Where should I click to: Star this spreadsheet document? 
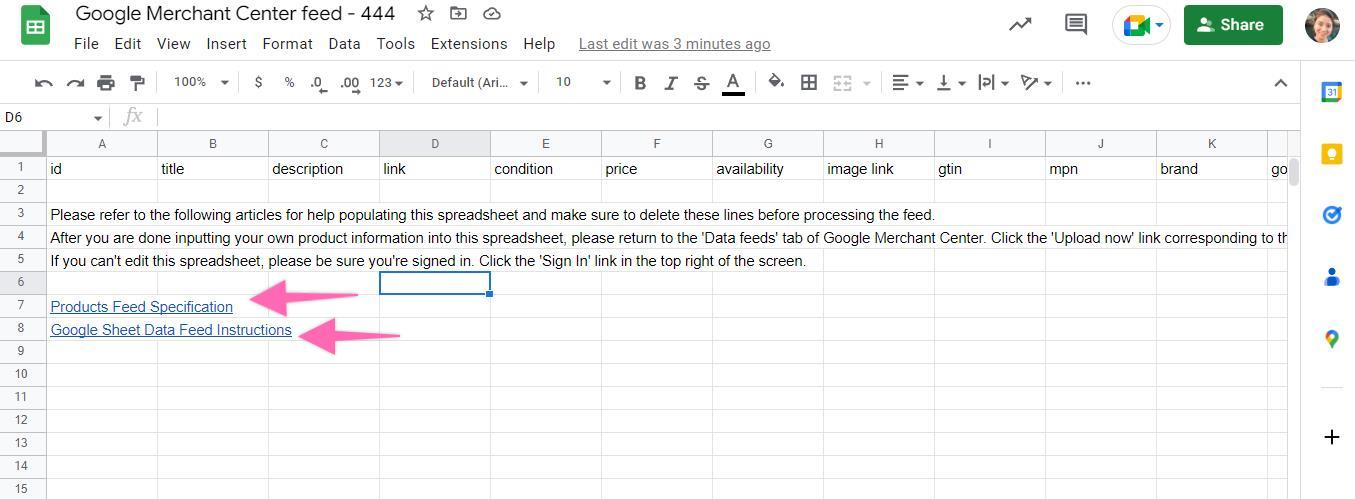(426, 14)
